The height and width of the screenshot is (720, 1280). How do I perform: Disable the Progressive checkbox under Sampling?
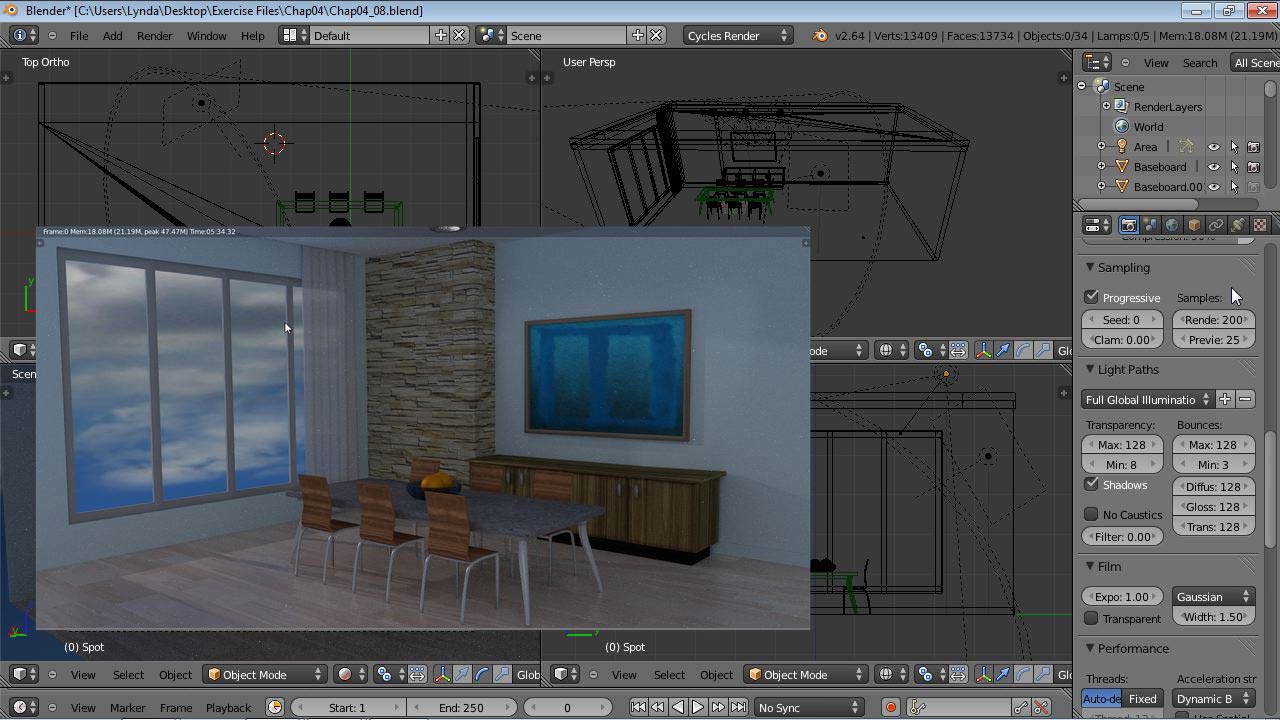click(1091, 297)
